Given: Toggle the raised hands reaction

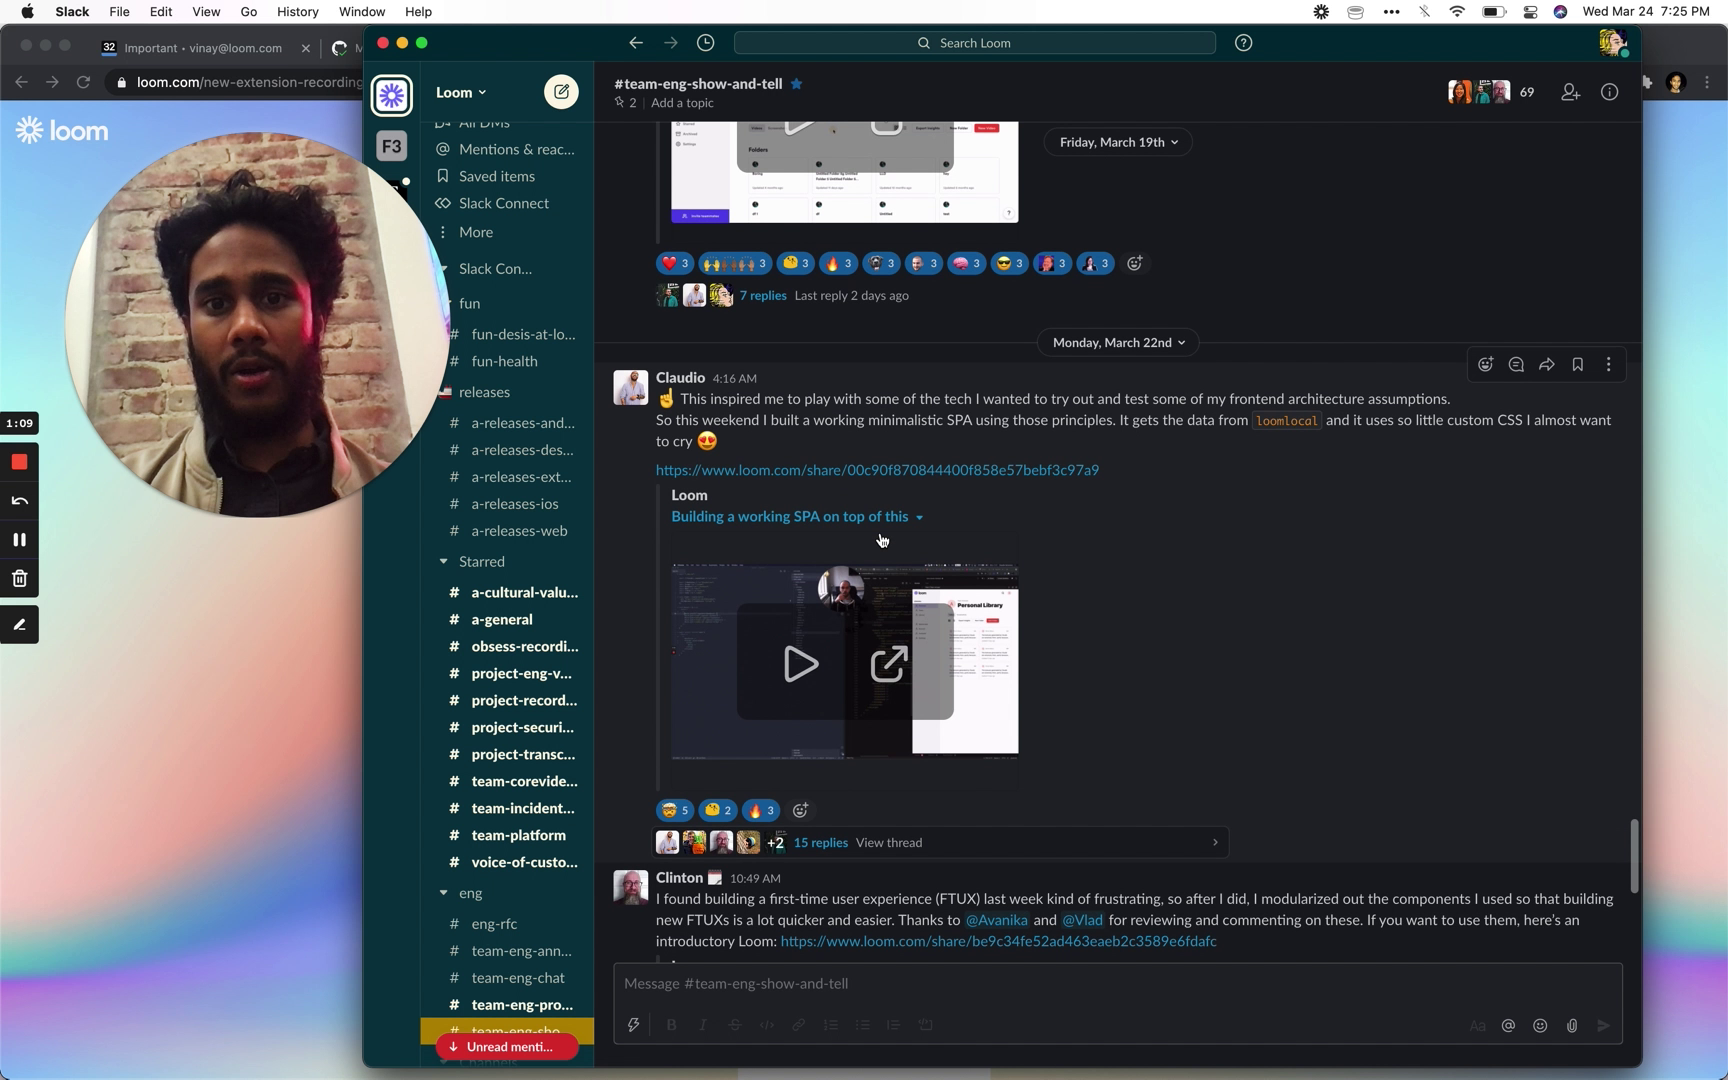Looking at the screenshot, I should 735,264.
